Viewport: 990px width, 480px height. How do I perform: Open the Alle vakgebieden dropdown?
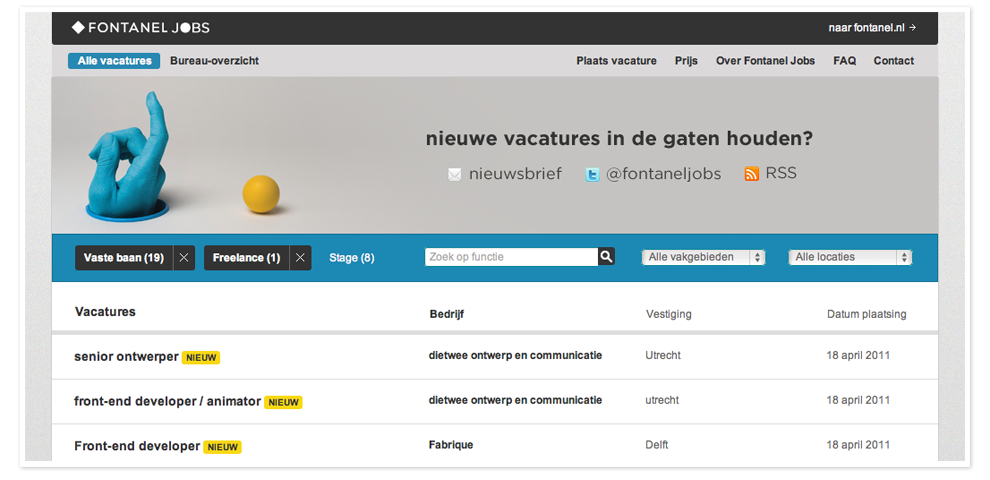[703, 257]
